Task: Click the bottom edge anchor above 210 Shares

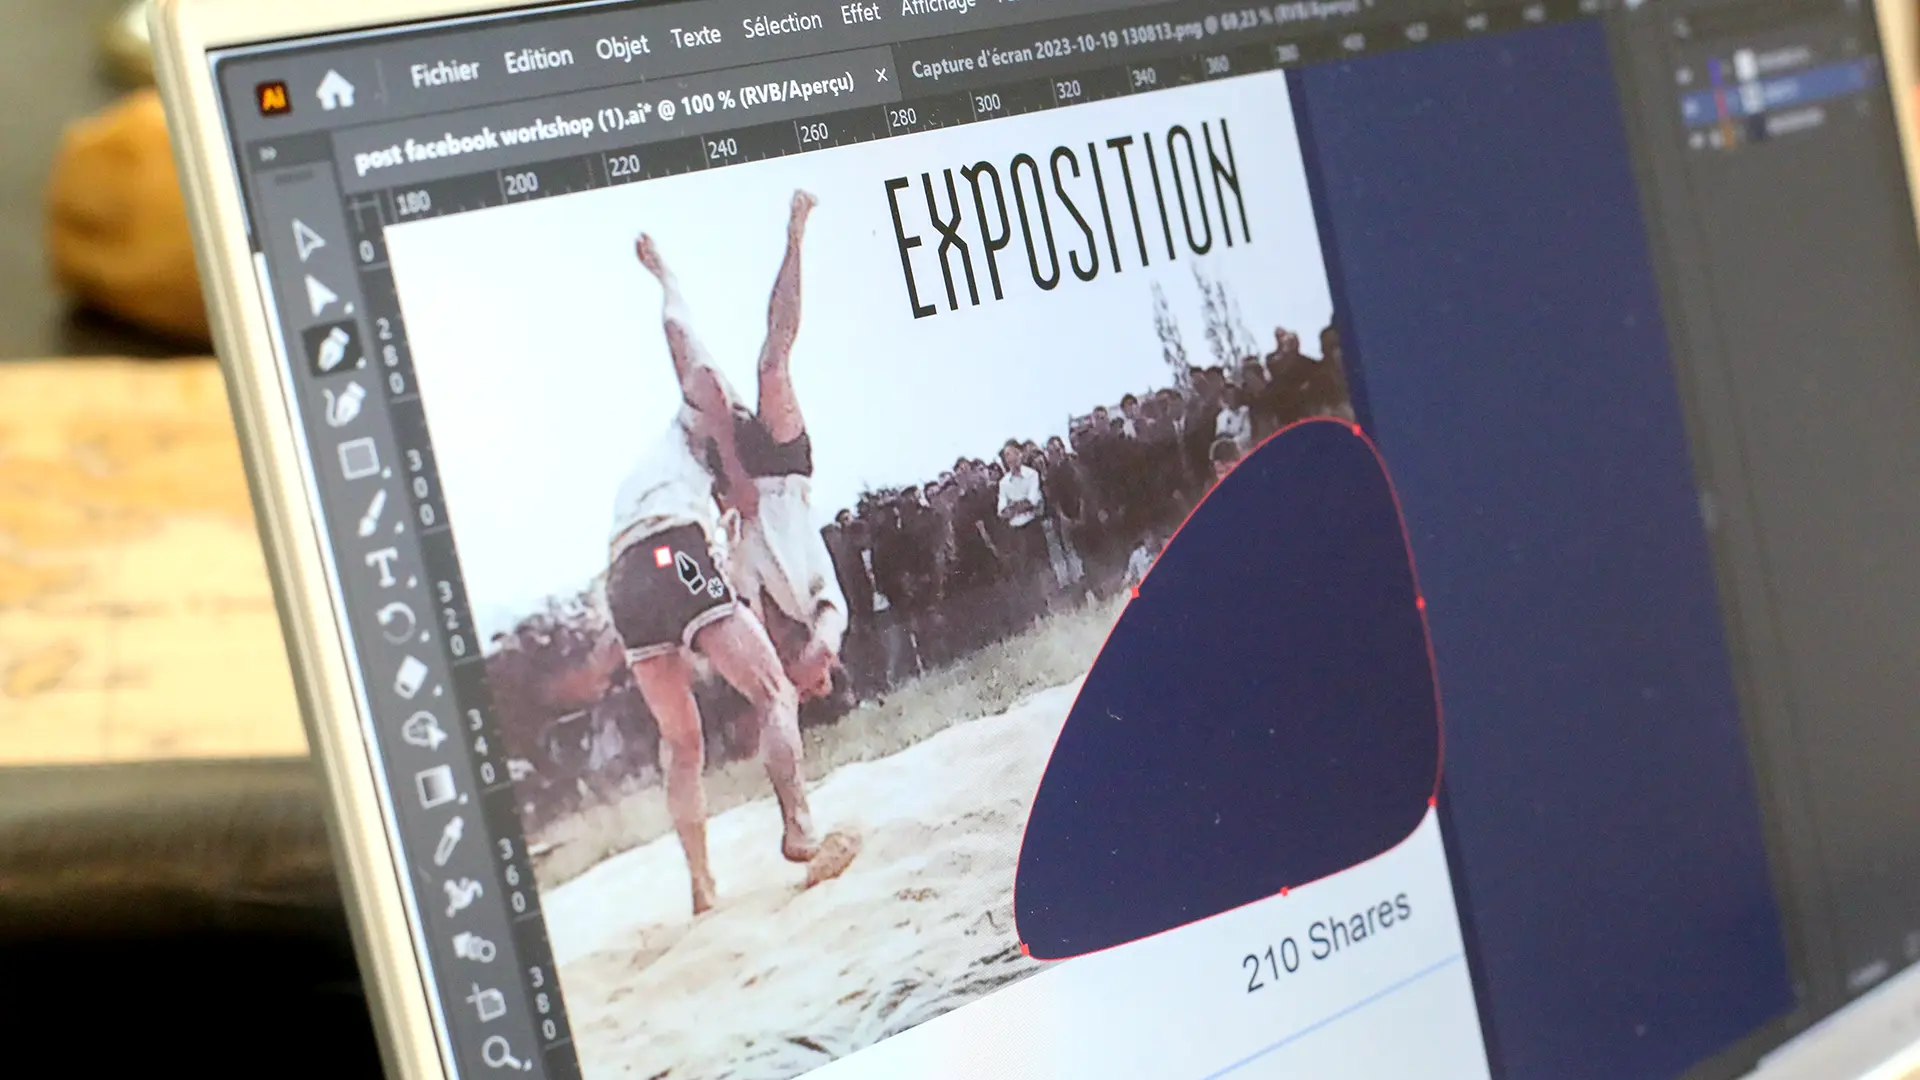Action: (x=1284, y=890)
